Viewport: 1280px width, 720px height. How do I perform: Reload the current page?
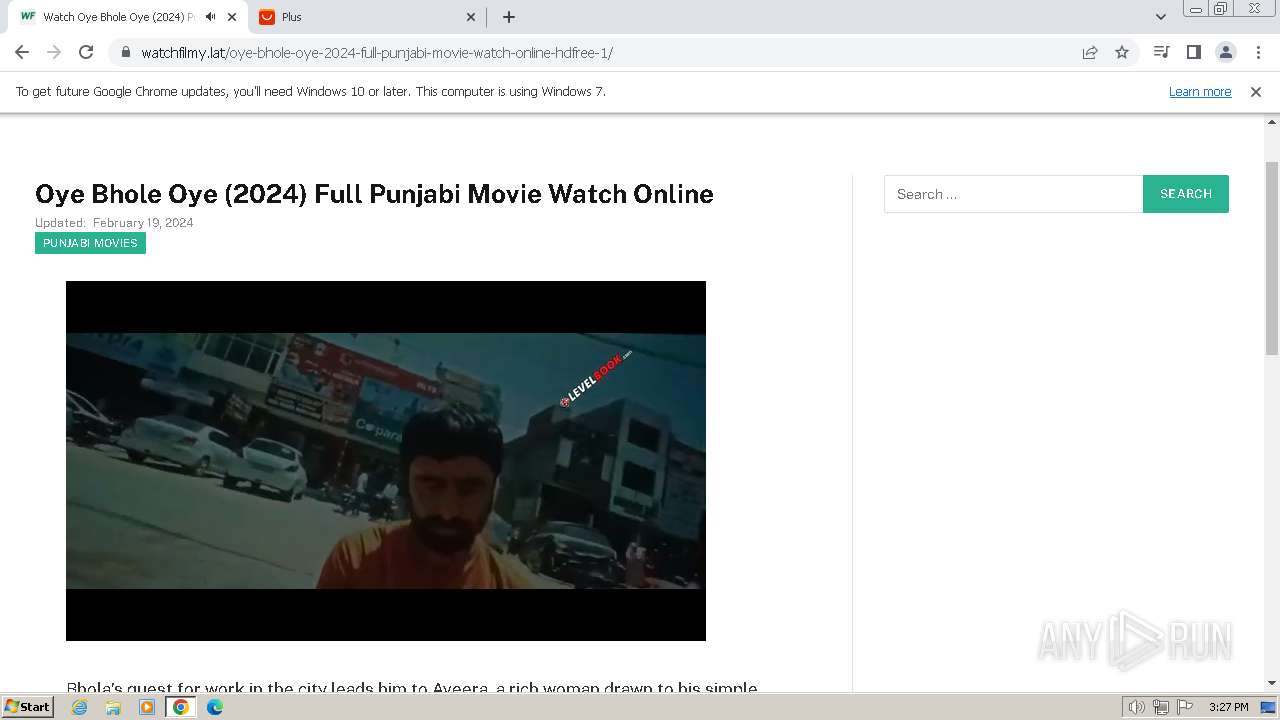(x=86, y=52)
